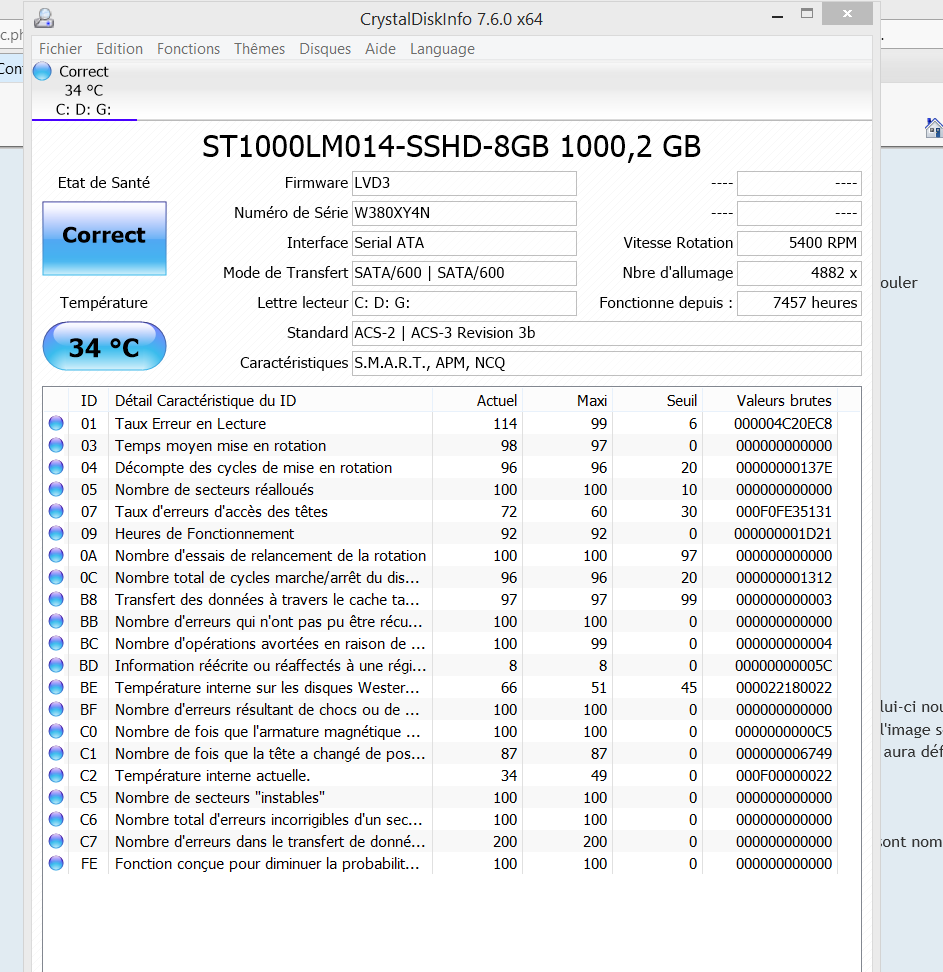
Task: Click the 34 °C temperature button
Action: tap(104, 347)
